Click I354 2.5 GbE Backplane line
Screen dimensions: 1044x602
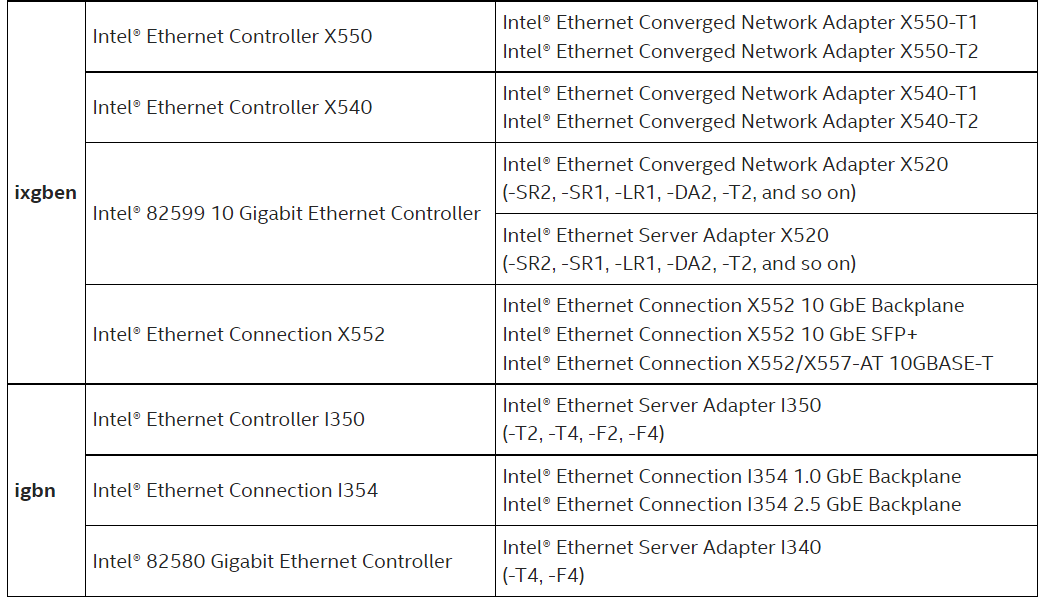732,505
